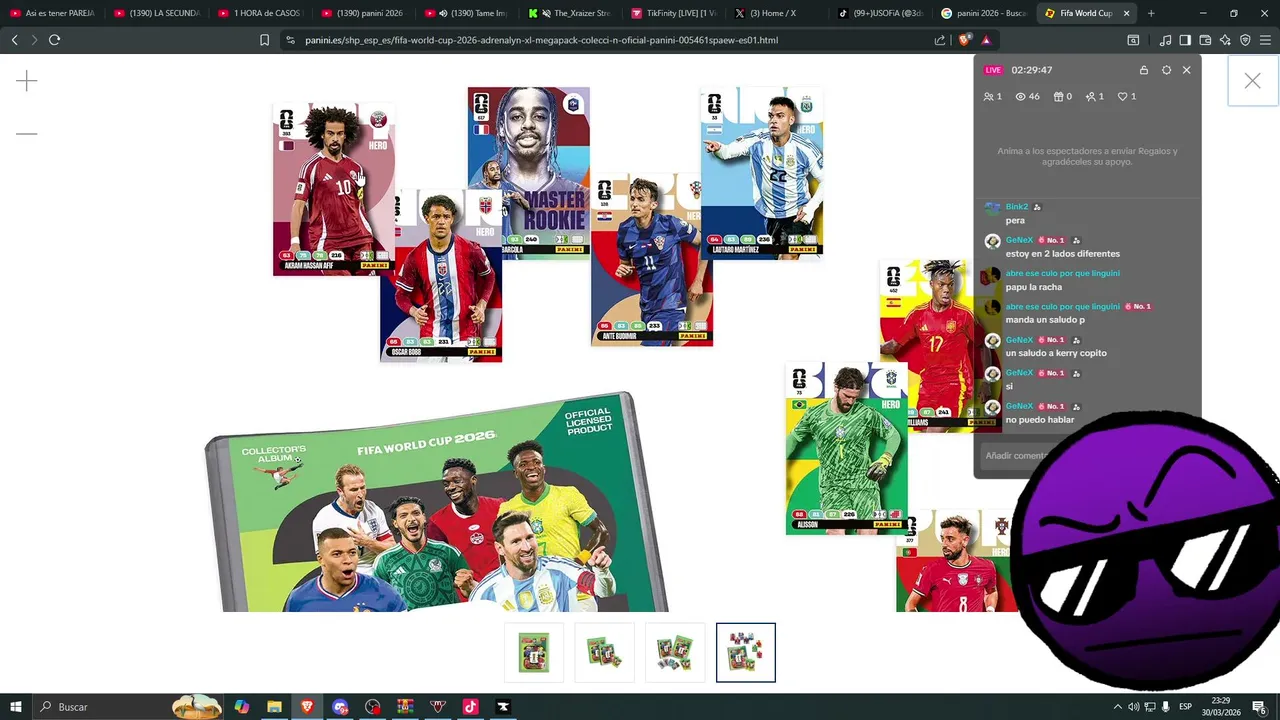Image resolution: width=1280 pixels, height=720 pixels.
Task: Click the Alisson goalkeeper card
Action: (846, 448)
